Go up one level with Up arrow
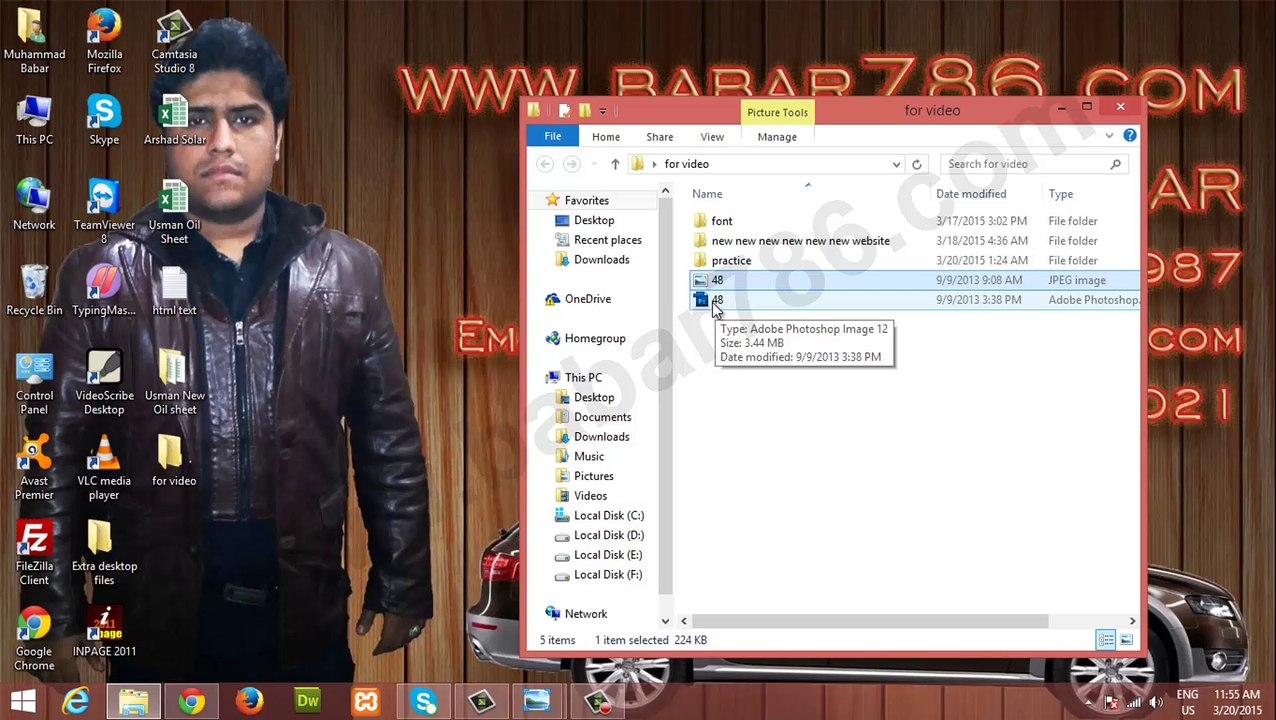 (x=614, y=164)
